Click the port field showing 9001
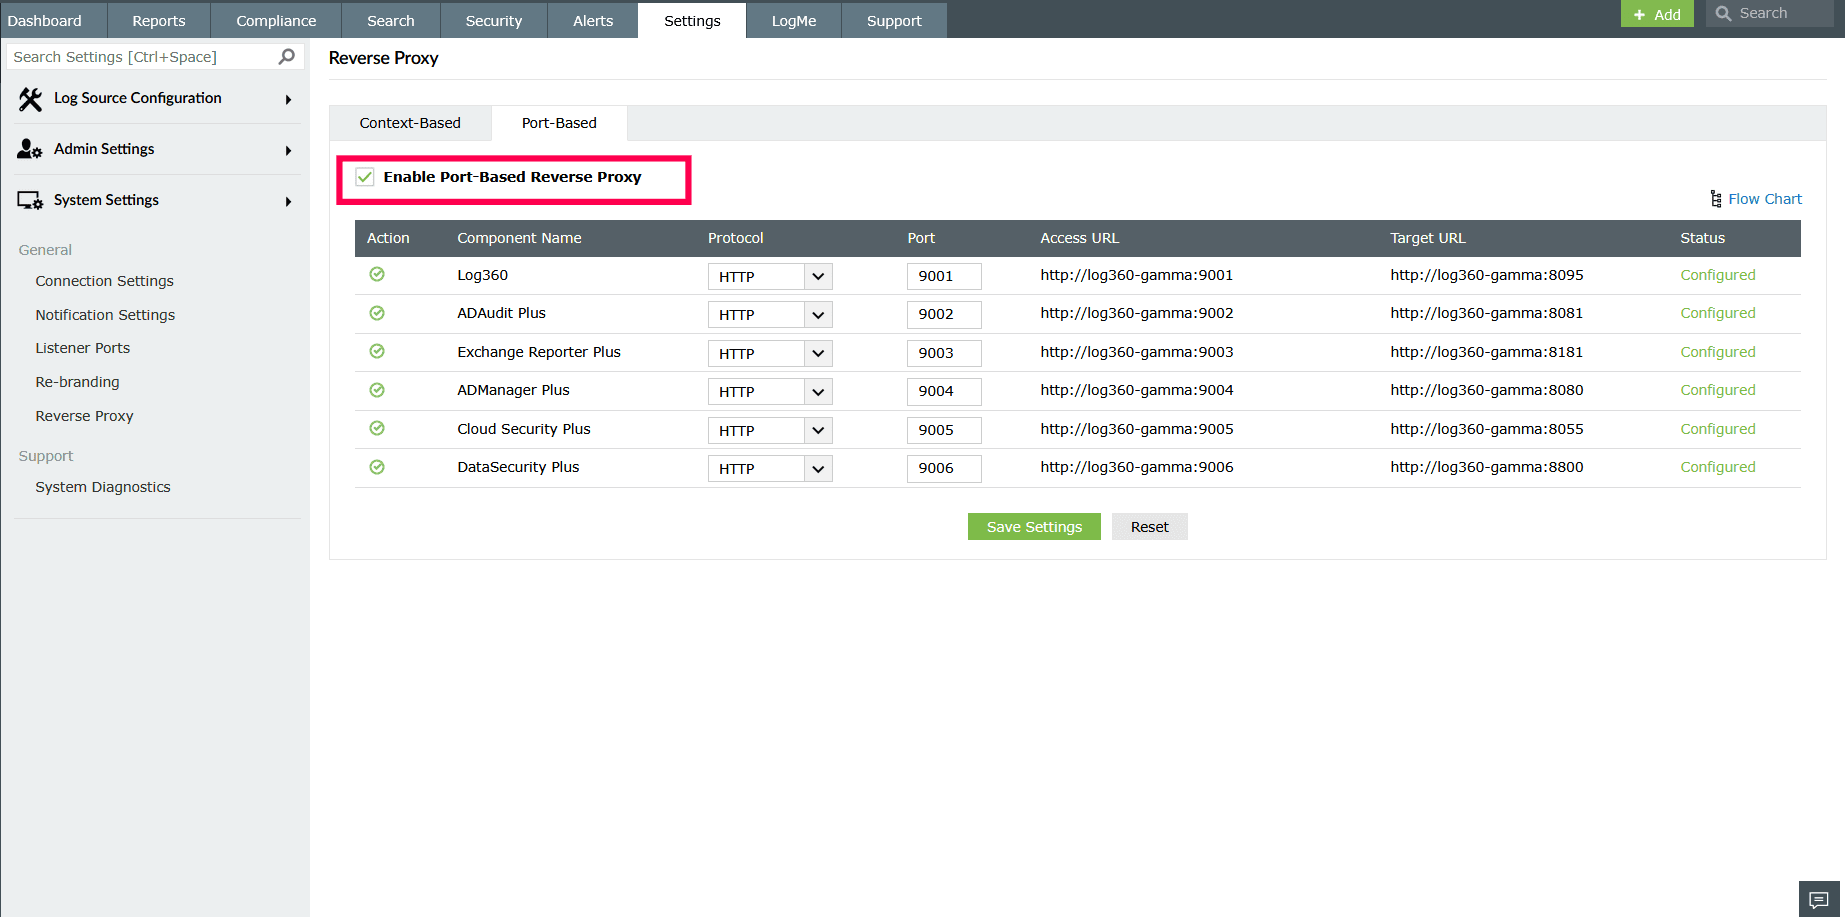This screenshot has height=917, width=1845. coord(944,276)
